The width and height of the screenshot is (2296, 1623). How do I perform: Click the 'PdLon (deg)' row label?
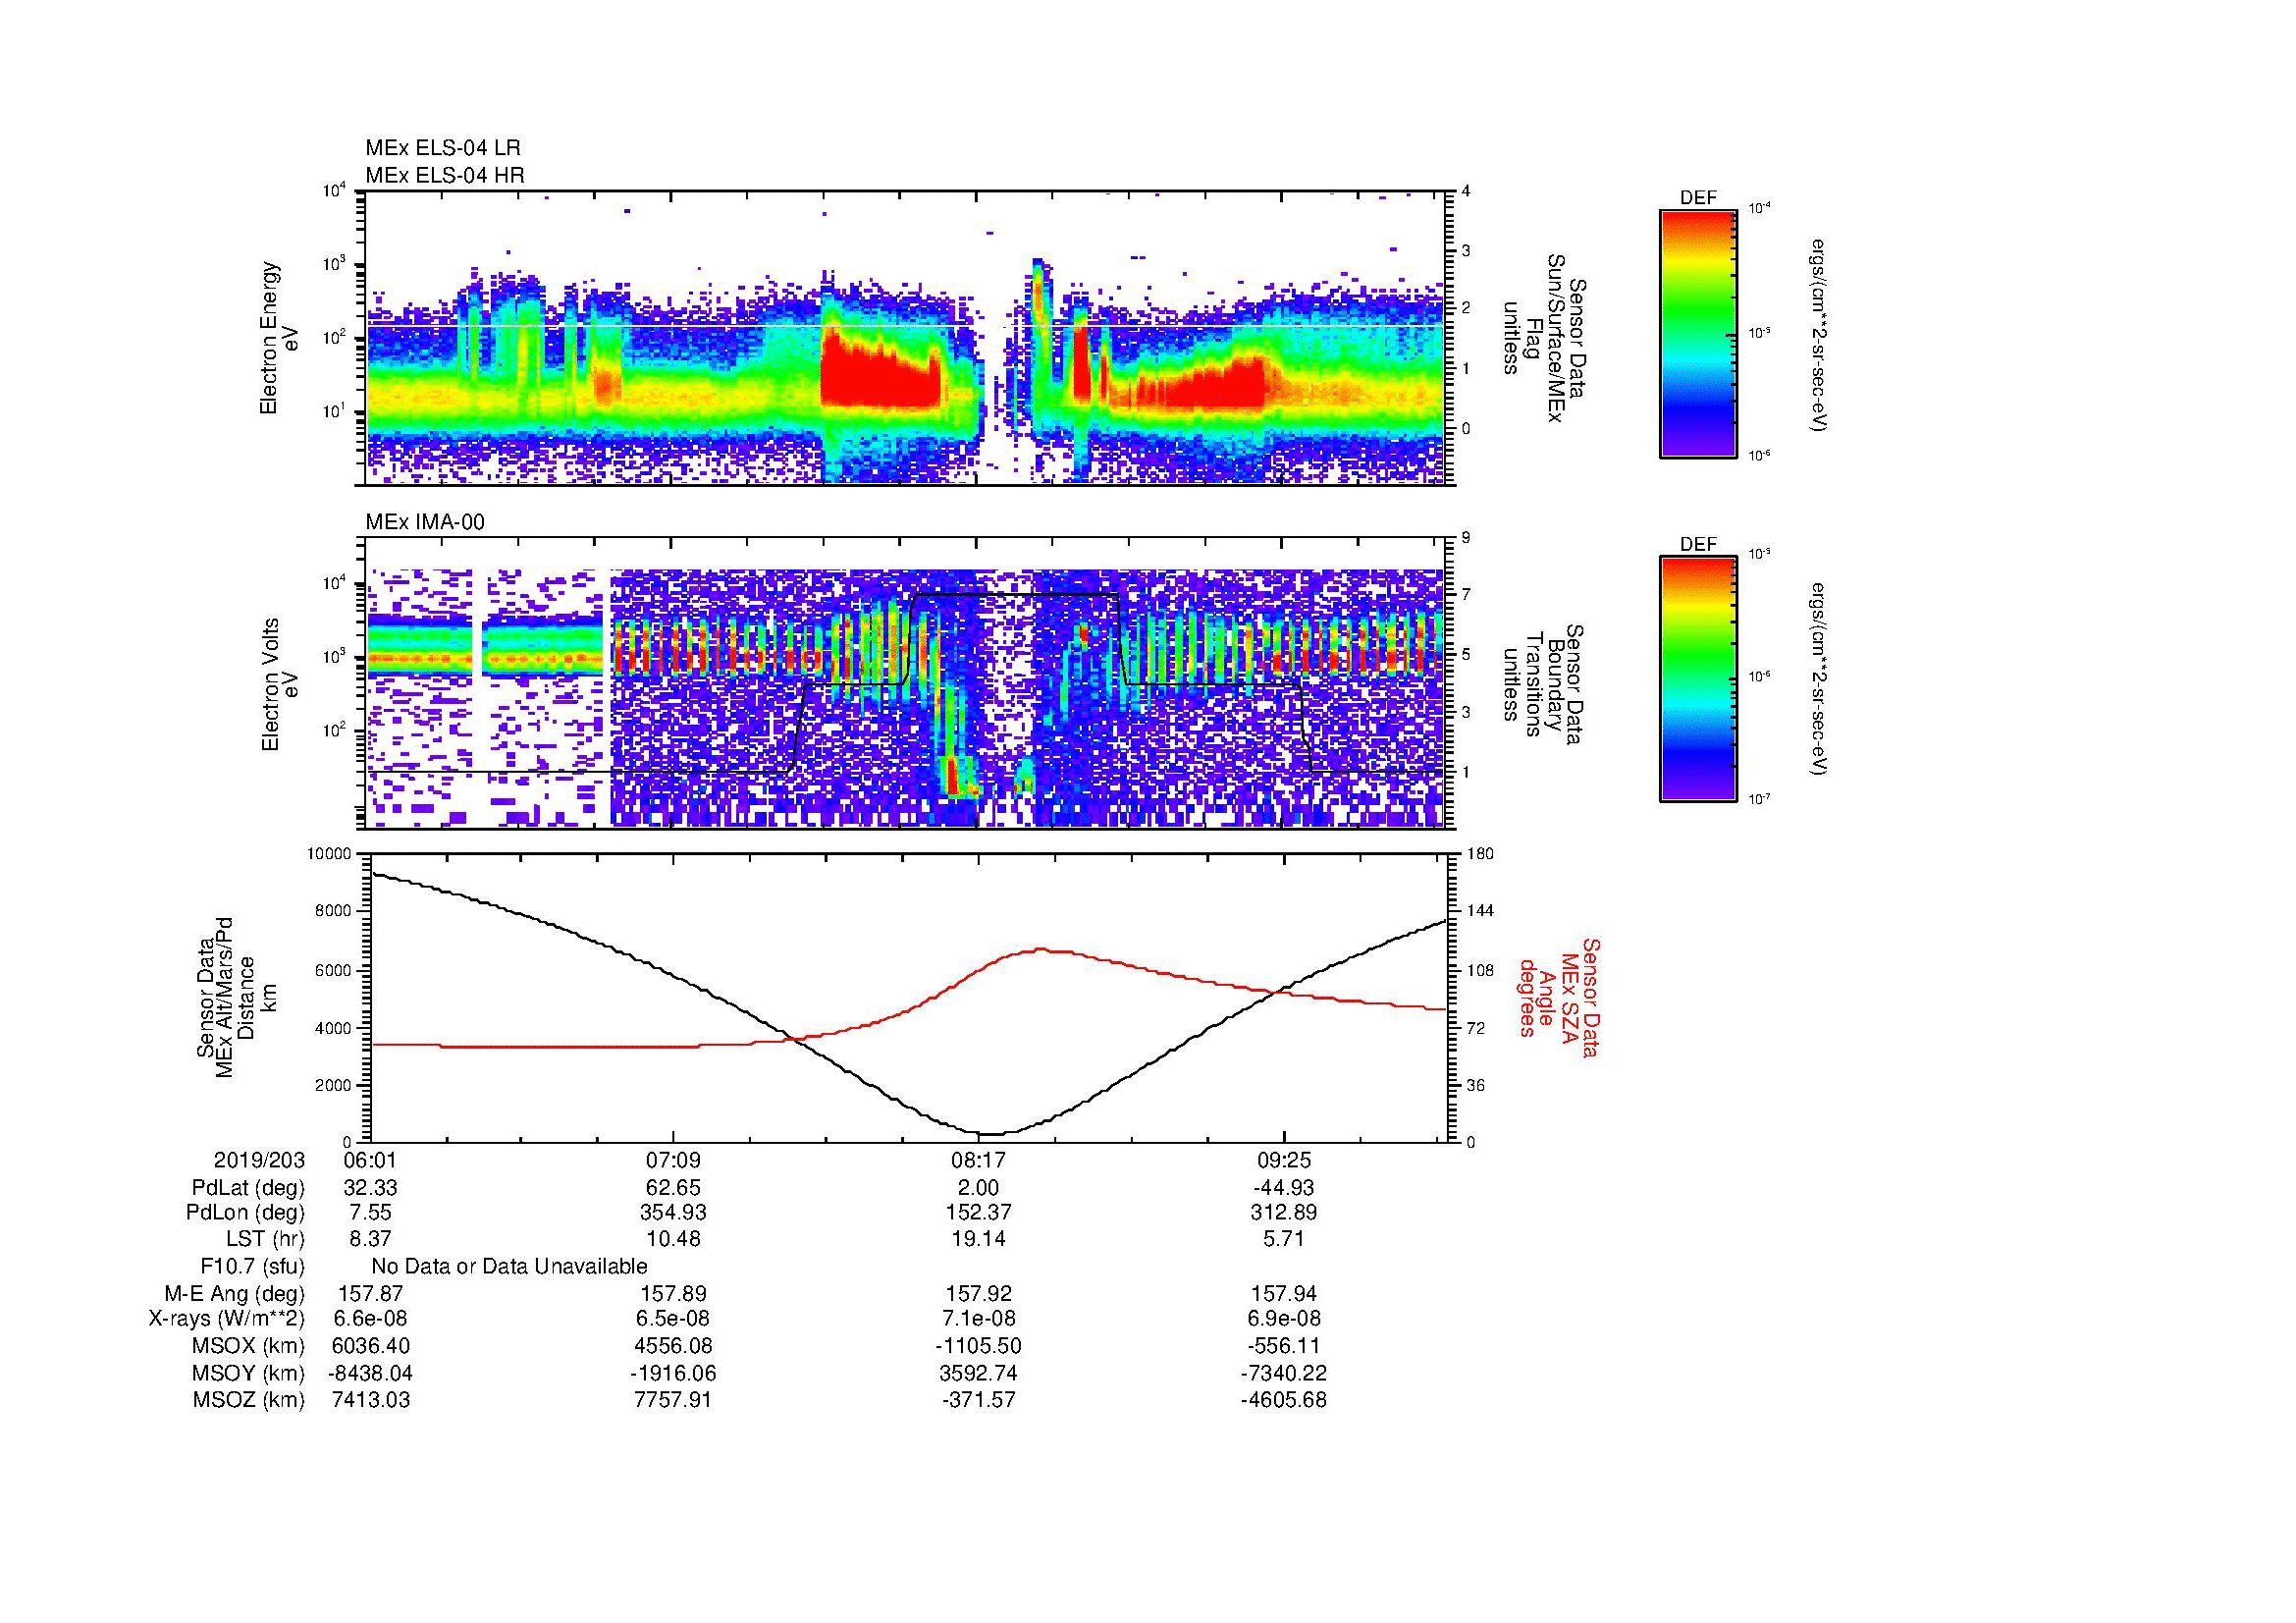click(x=245, y=1213)
